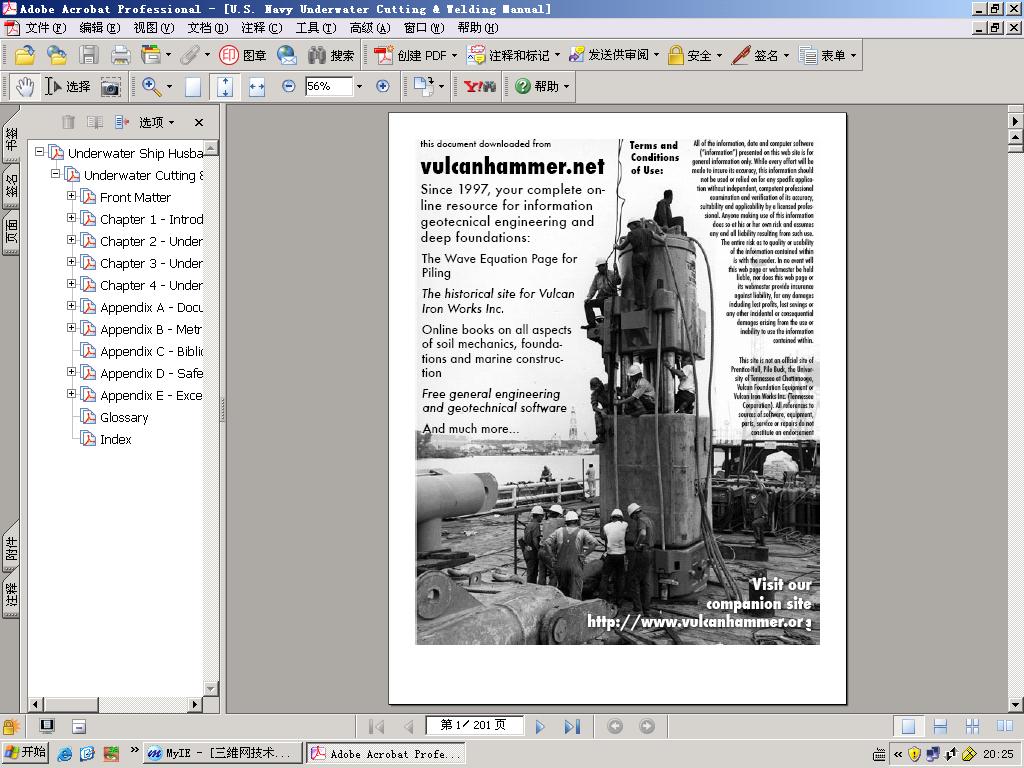
Task: Click the document vertical scrollbar down arrow
Action: pyautogui.click(x=1016, y=705)
